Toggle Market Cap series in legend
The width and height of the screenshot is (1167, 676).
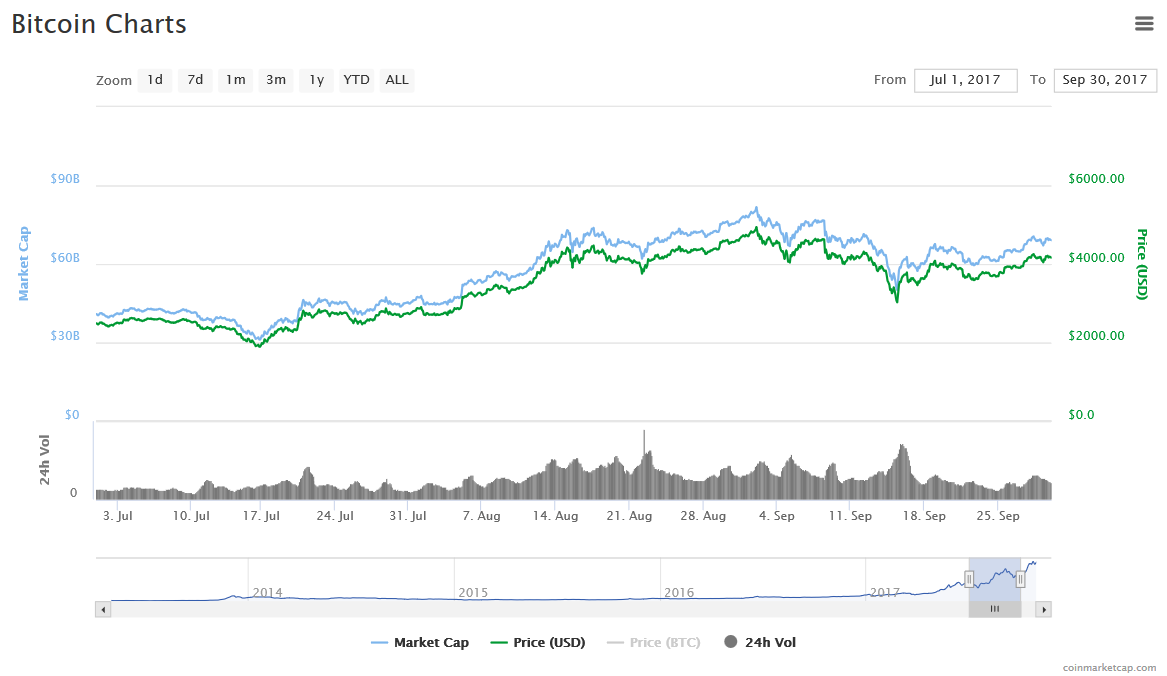click(x=420, y=642)
